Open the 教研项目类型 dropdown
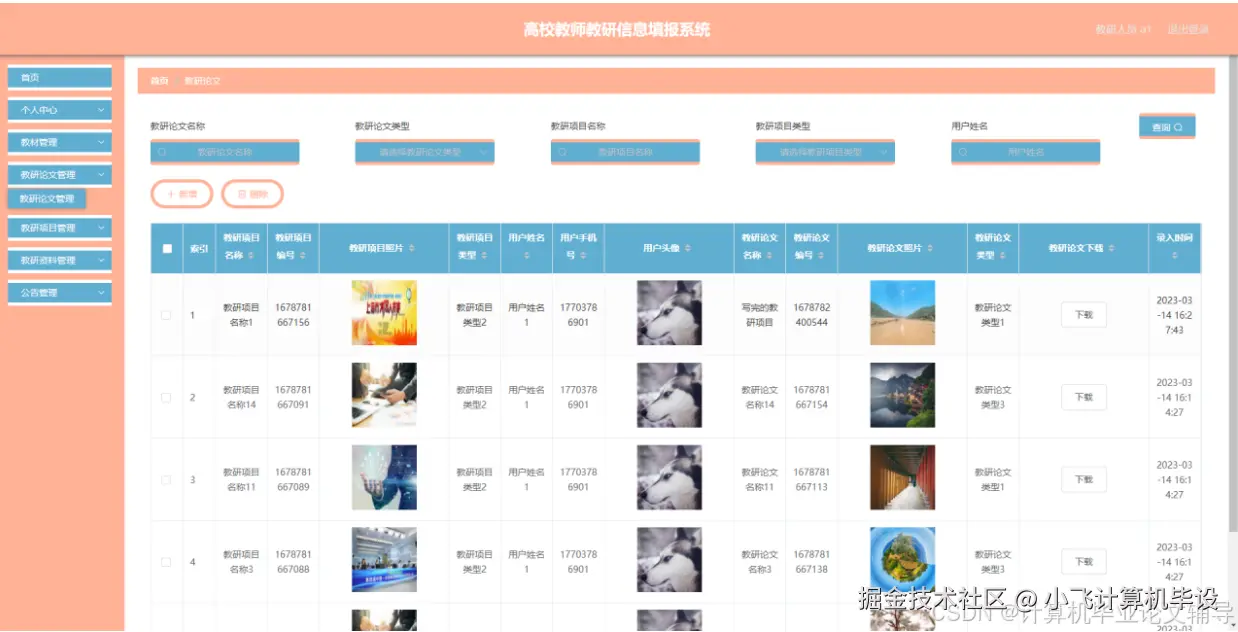The image size is (1238, 632). (x=823, y=151)
